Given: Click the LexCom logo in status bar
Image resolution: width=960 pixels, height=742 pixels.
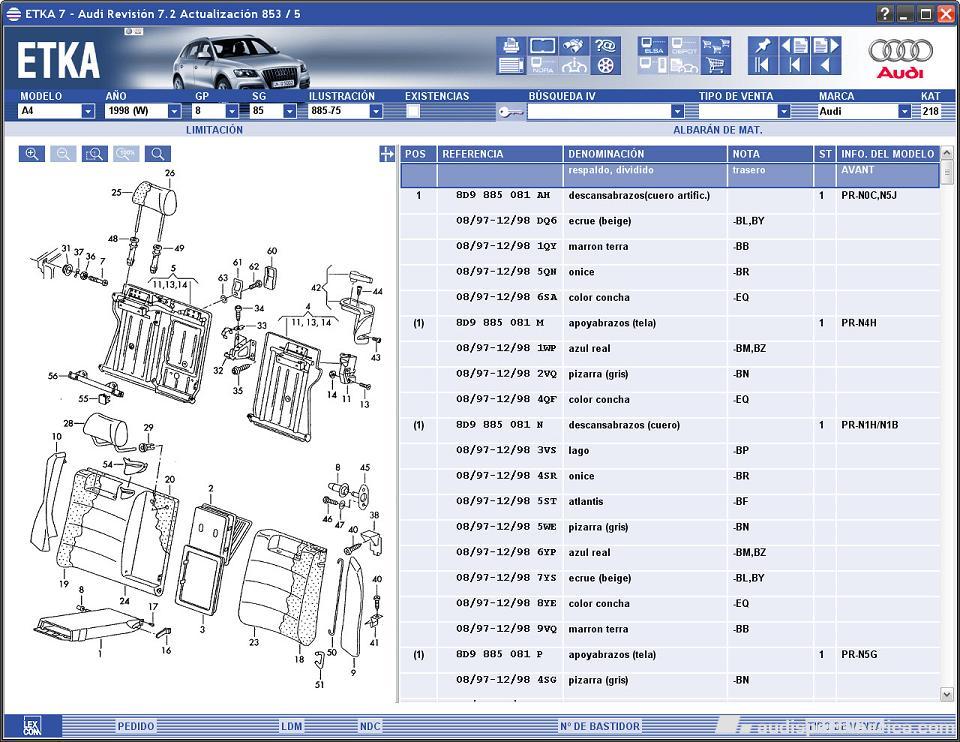Looking at the screenshot, I should (32, 726).
